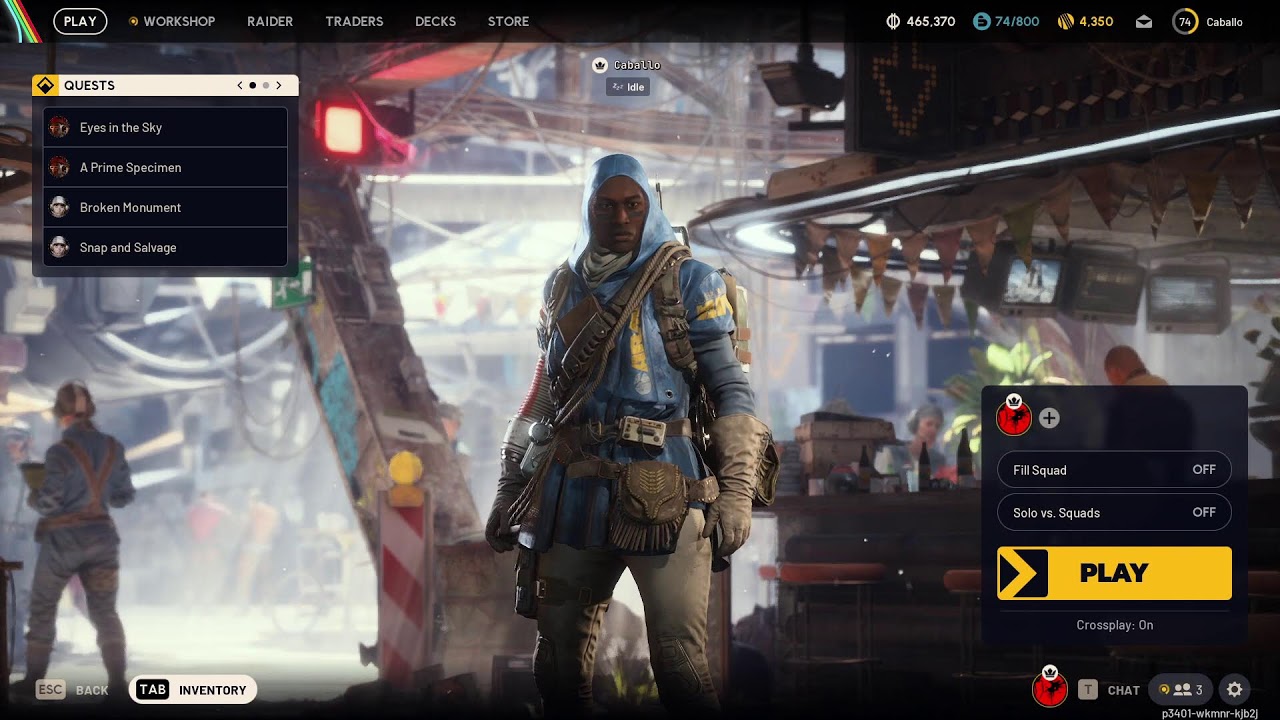Open the Eyes in the Sky quest
1280x720 pixels.
(x=165, y=127)
